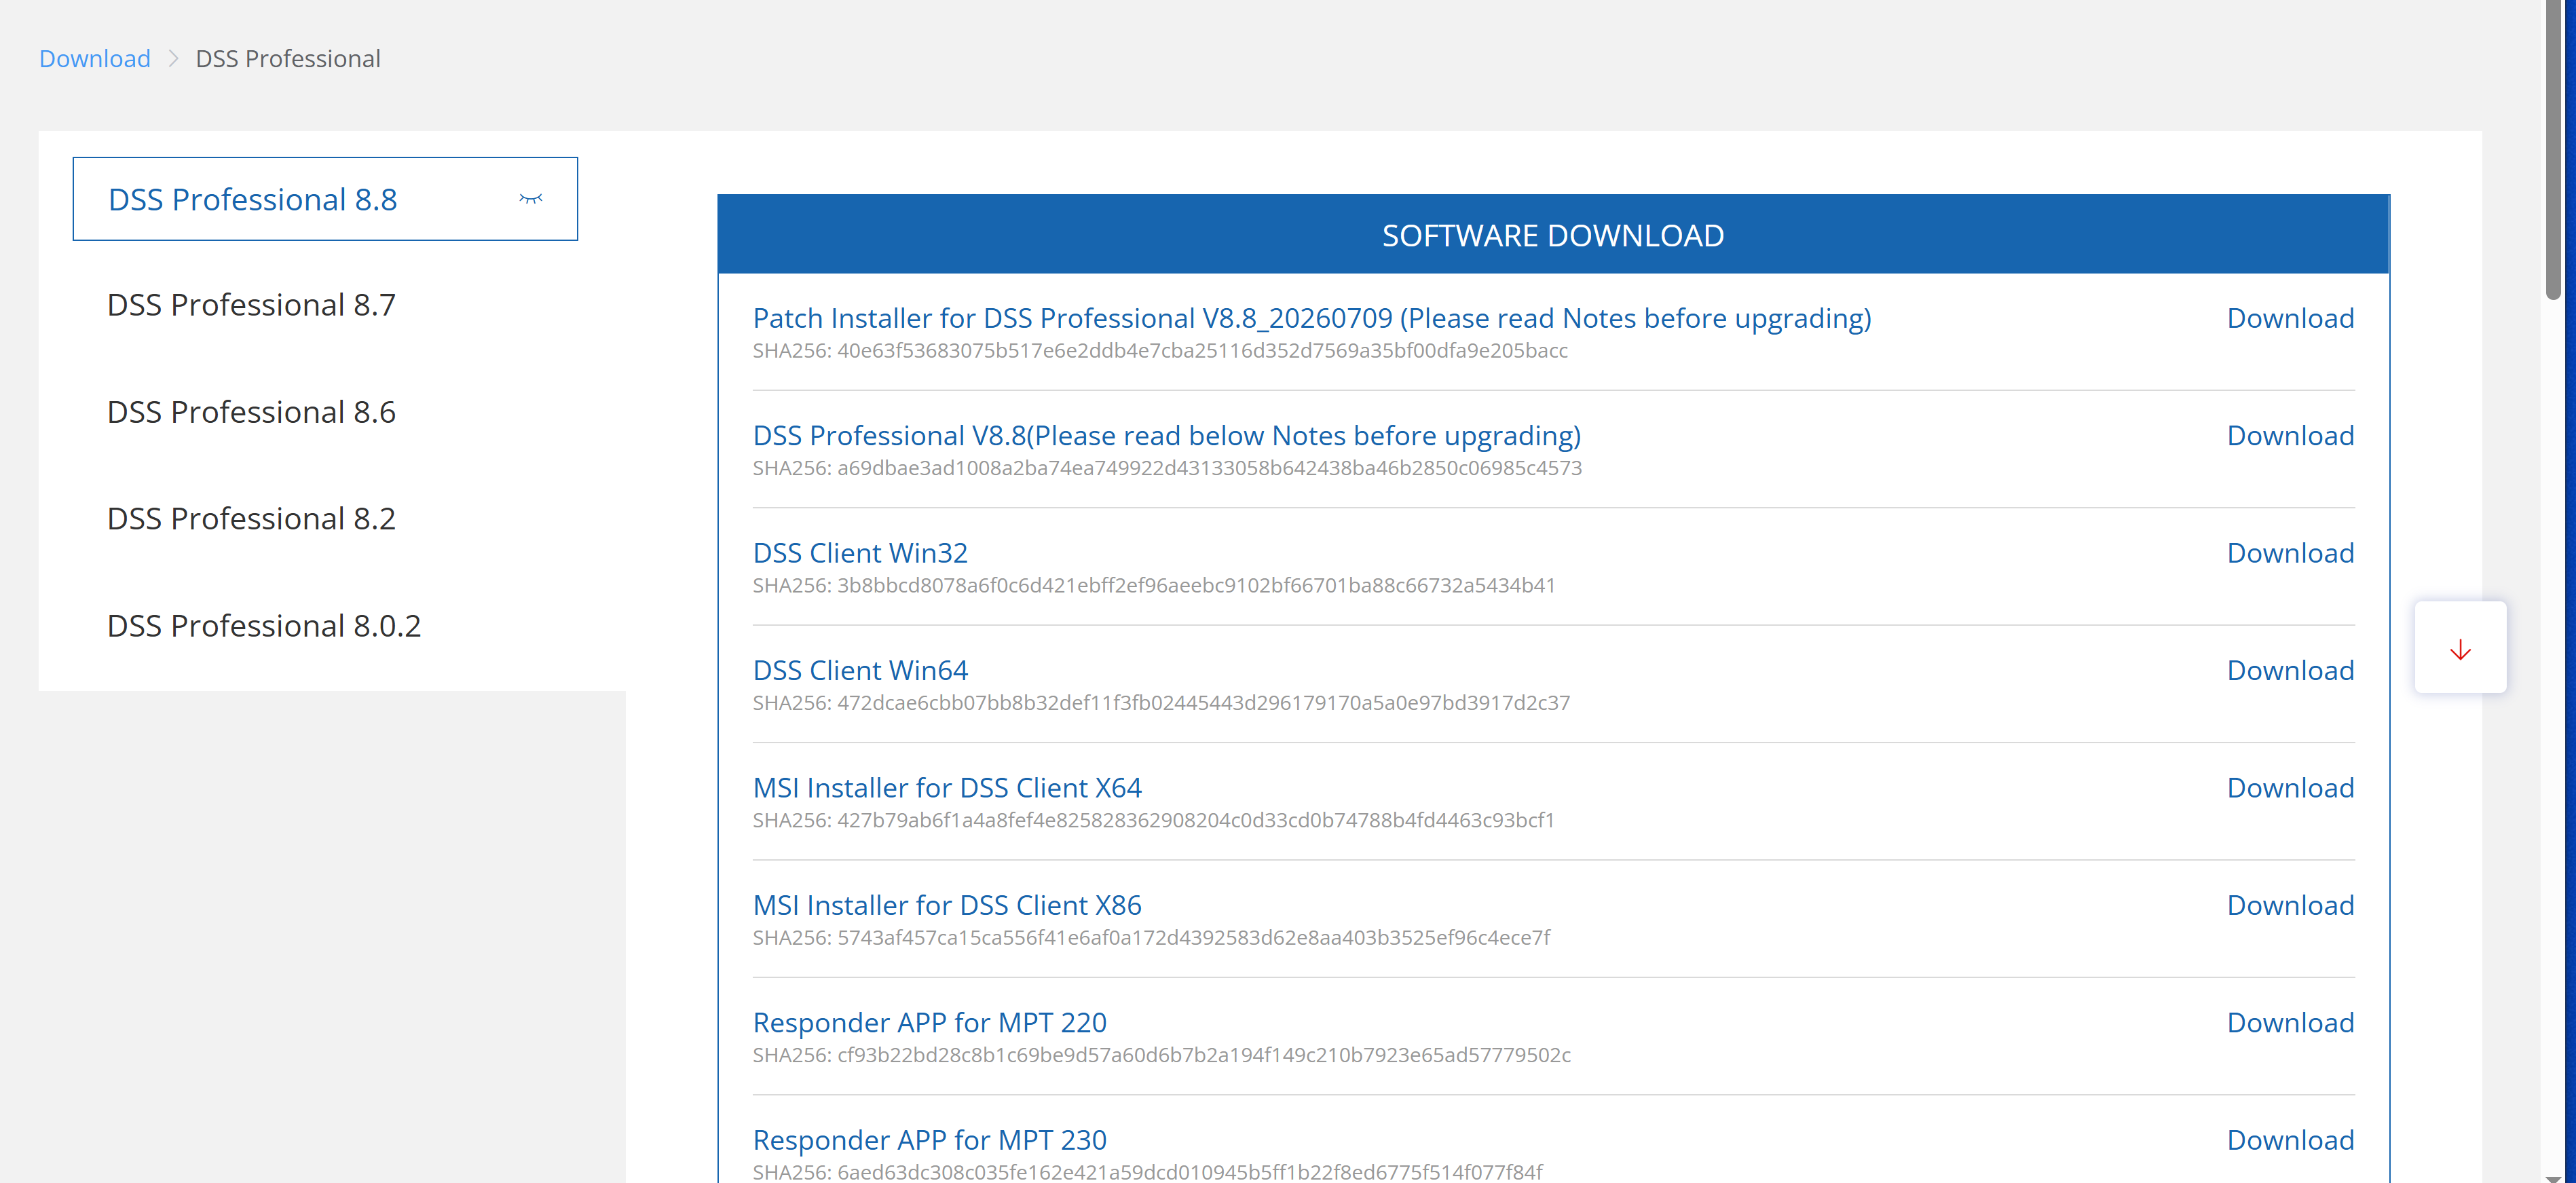Download DSS Professional V8.8 package
The width and height of the screenshot is (2576, 1183).
click(x=2290, y=436)
